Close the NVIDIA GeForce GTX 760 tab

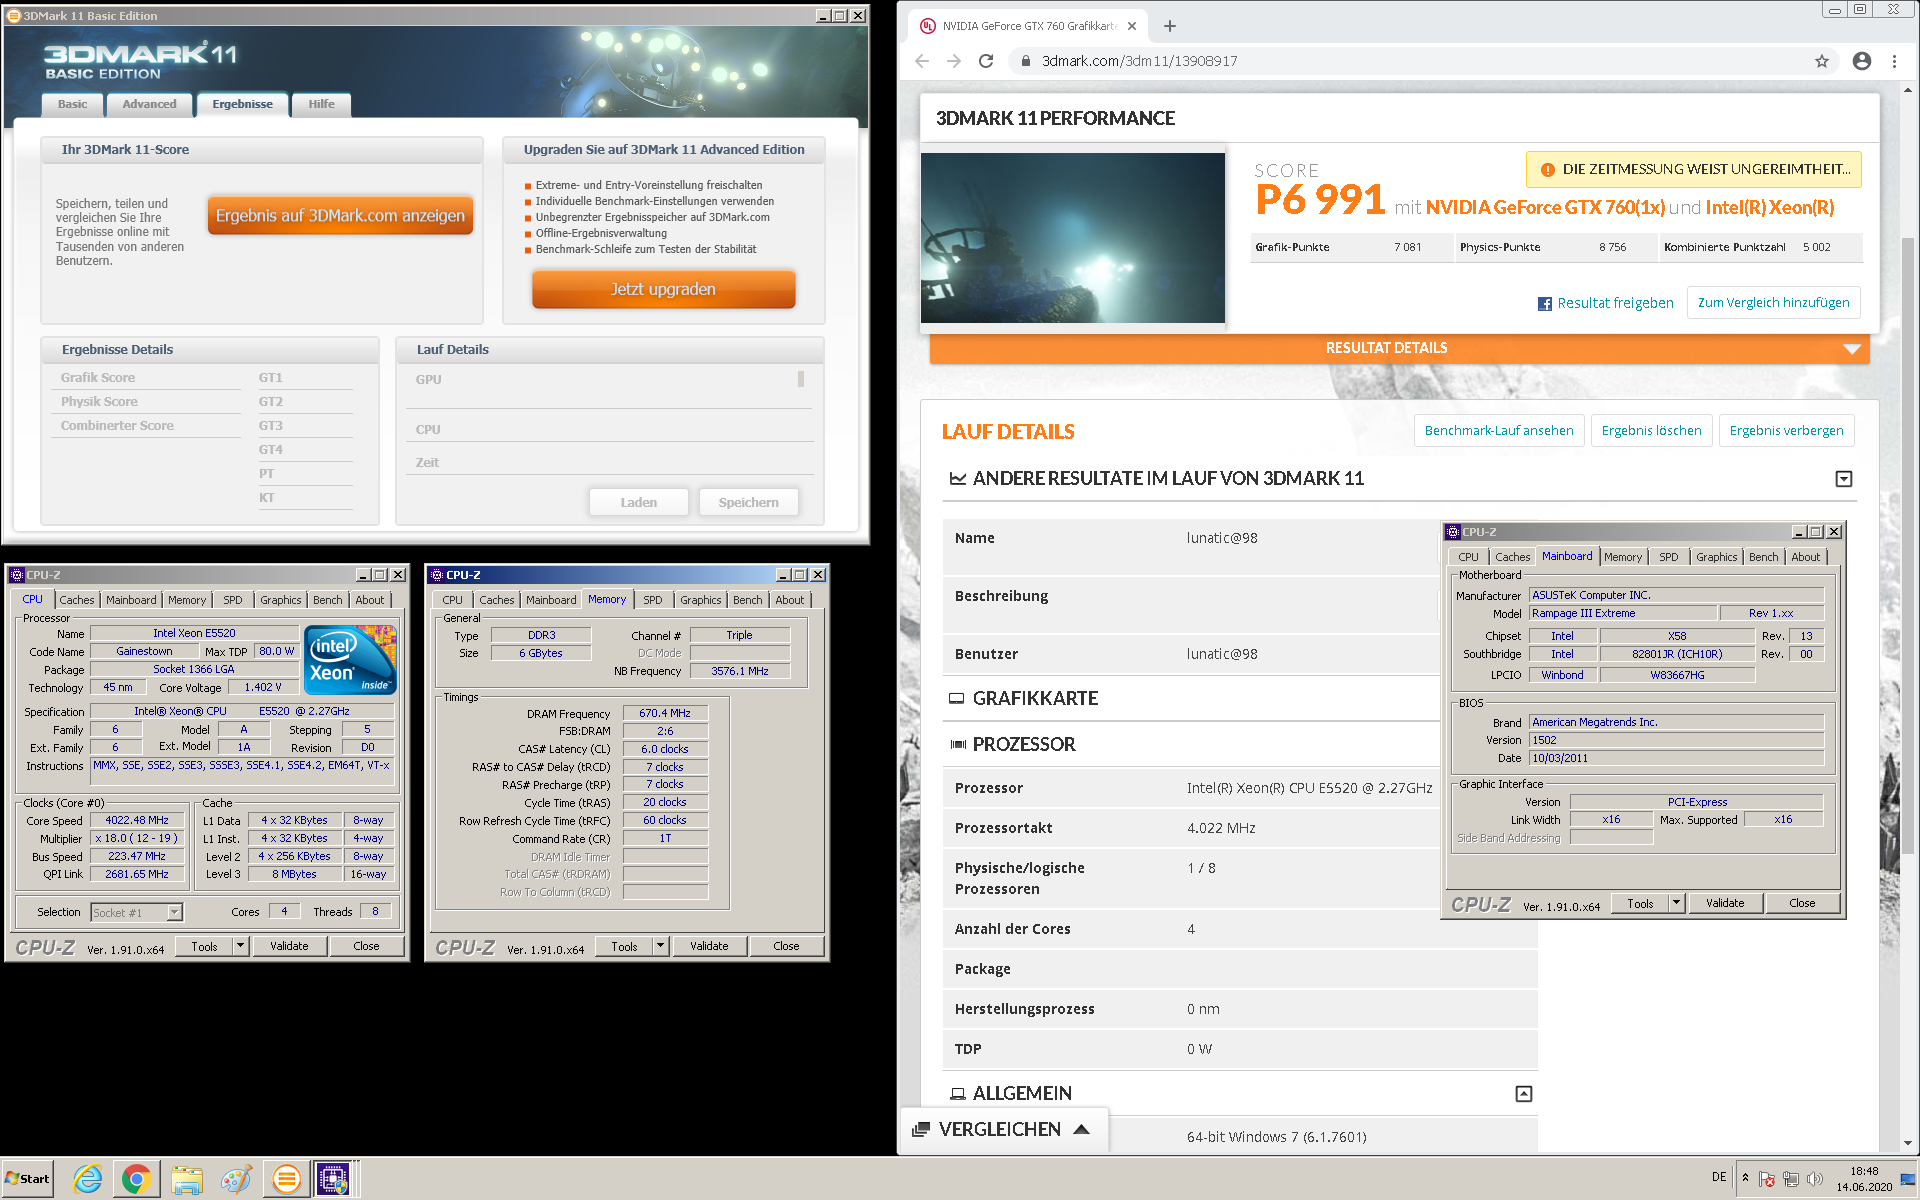[1132, 26]
